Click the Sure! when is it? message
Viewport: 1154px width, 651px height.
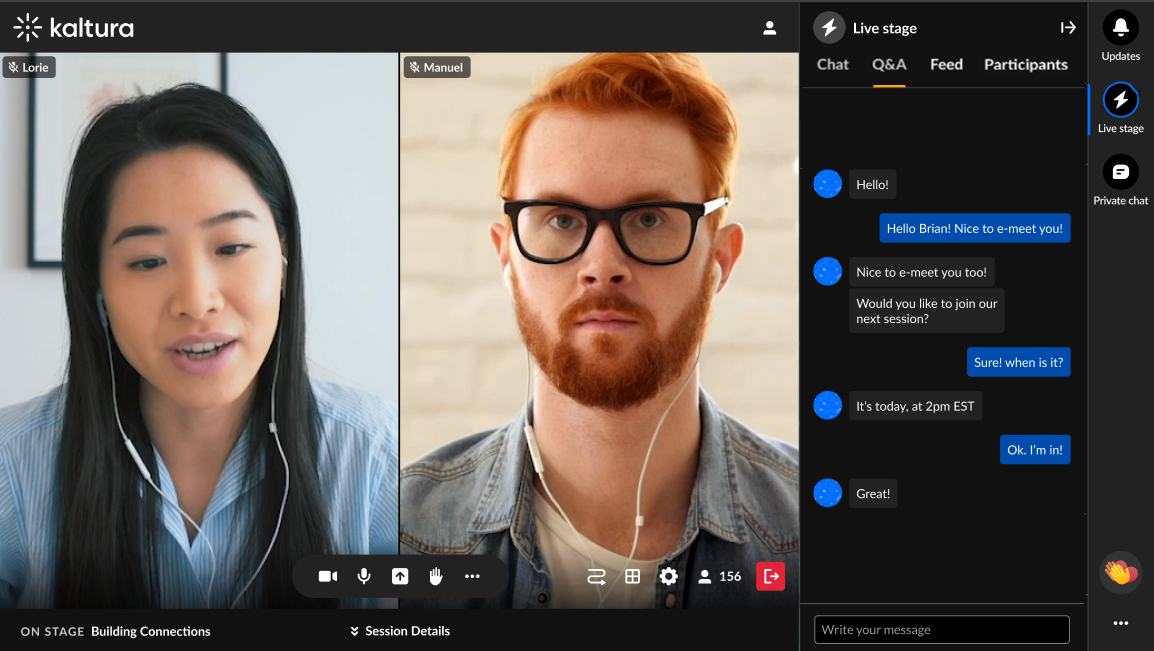point(1019,362)
